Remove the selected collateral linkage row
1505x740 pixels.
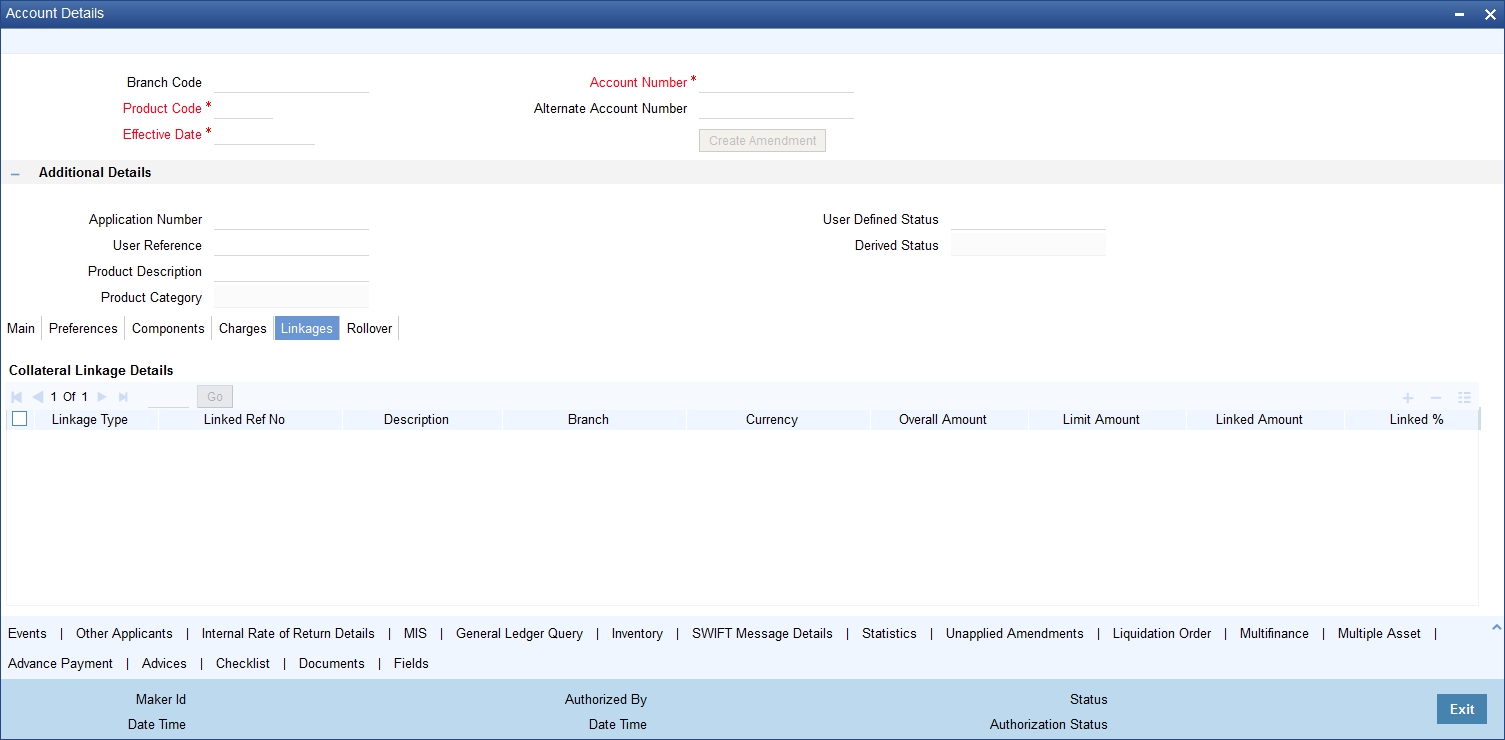[1435, 398]
